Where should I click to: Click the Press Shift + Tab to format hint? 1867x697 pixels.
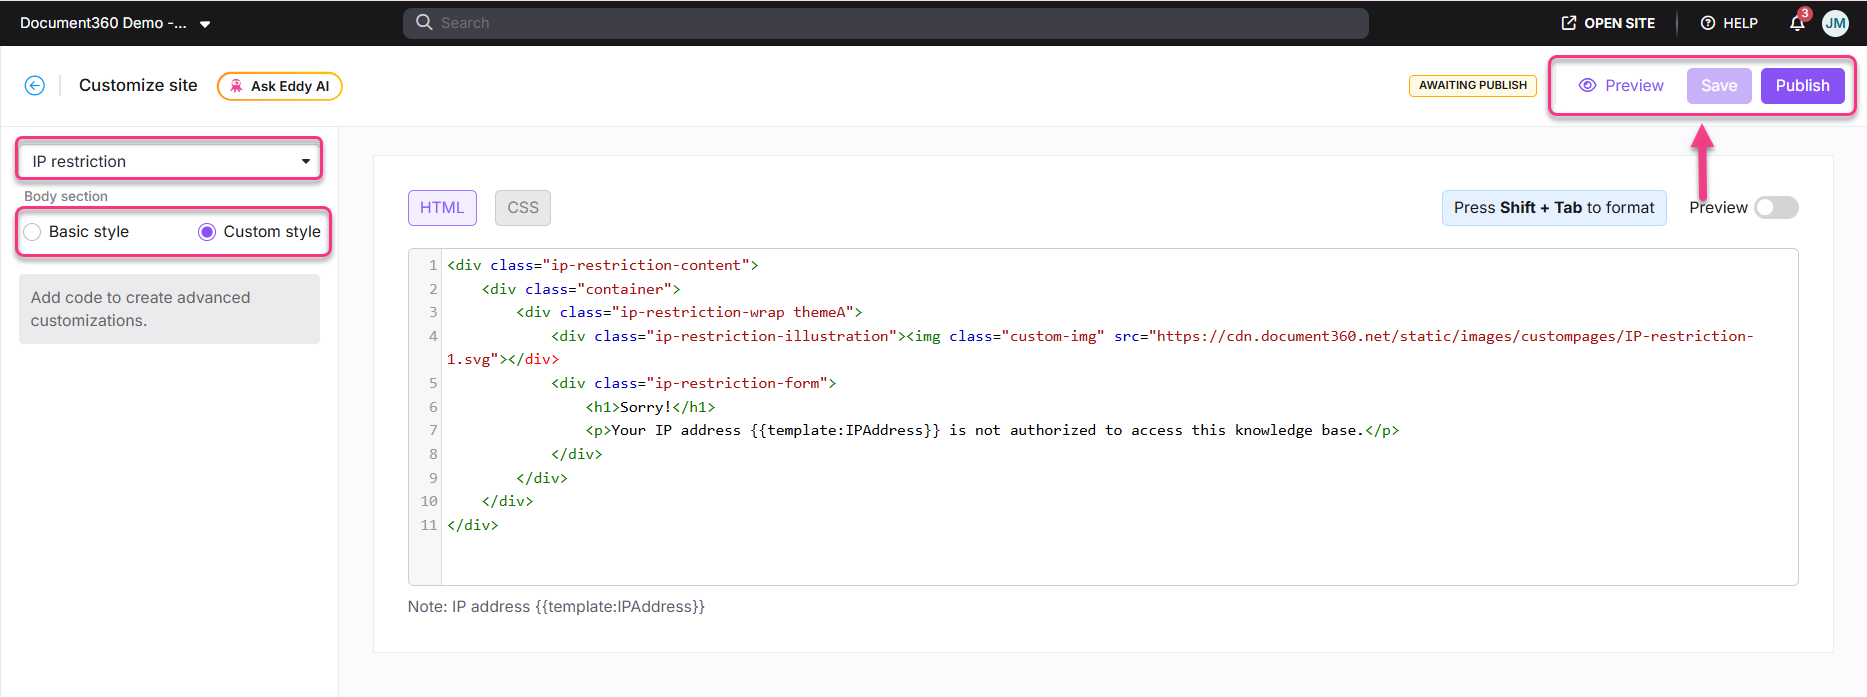click(x=1554, y=208)
